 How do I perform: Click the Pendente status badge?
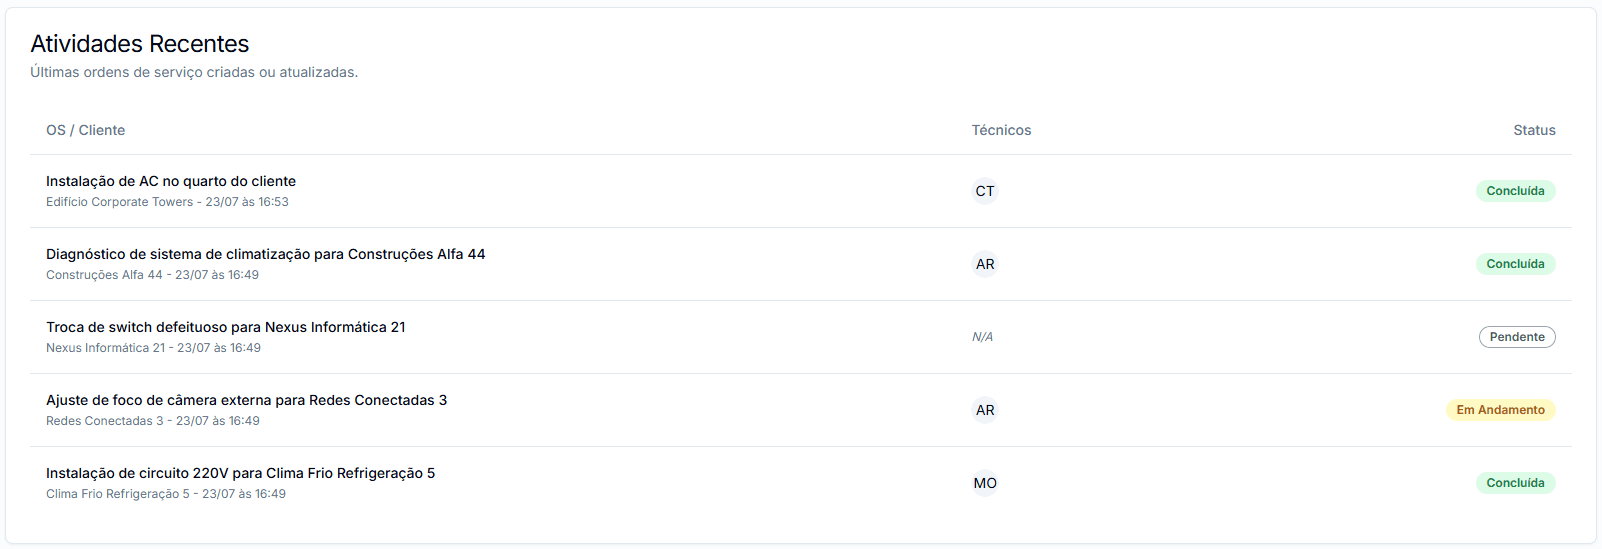click(1517, 337)
